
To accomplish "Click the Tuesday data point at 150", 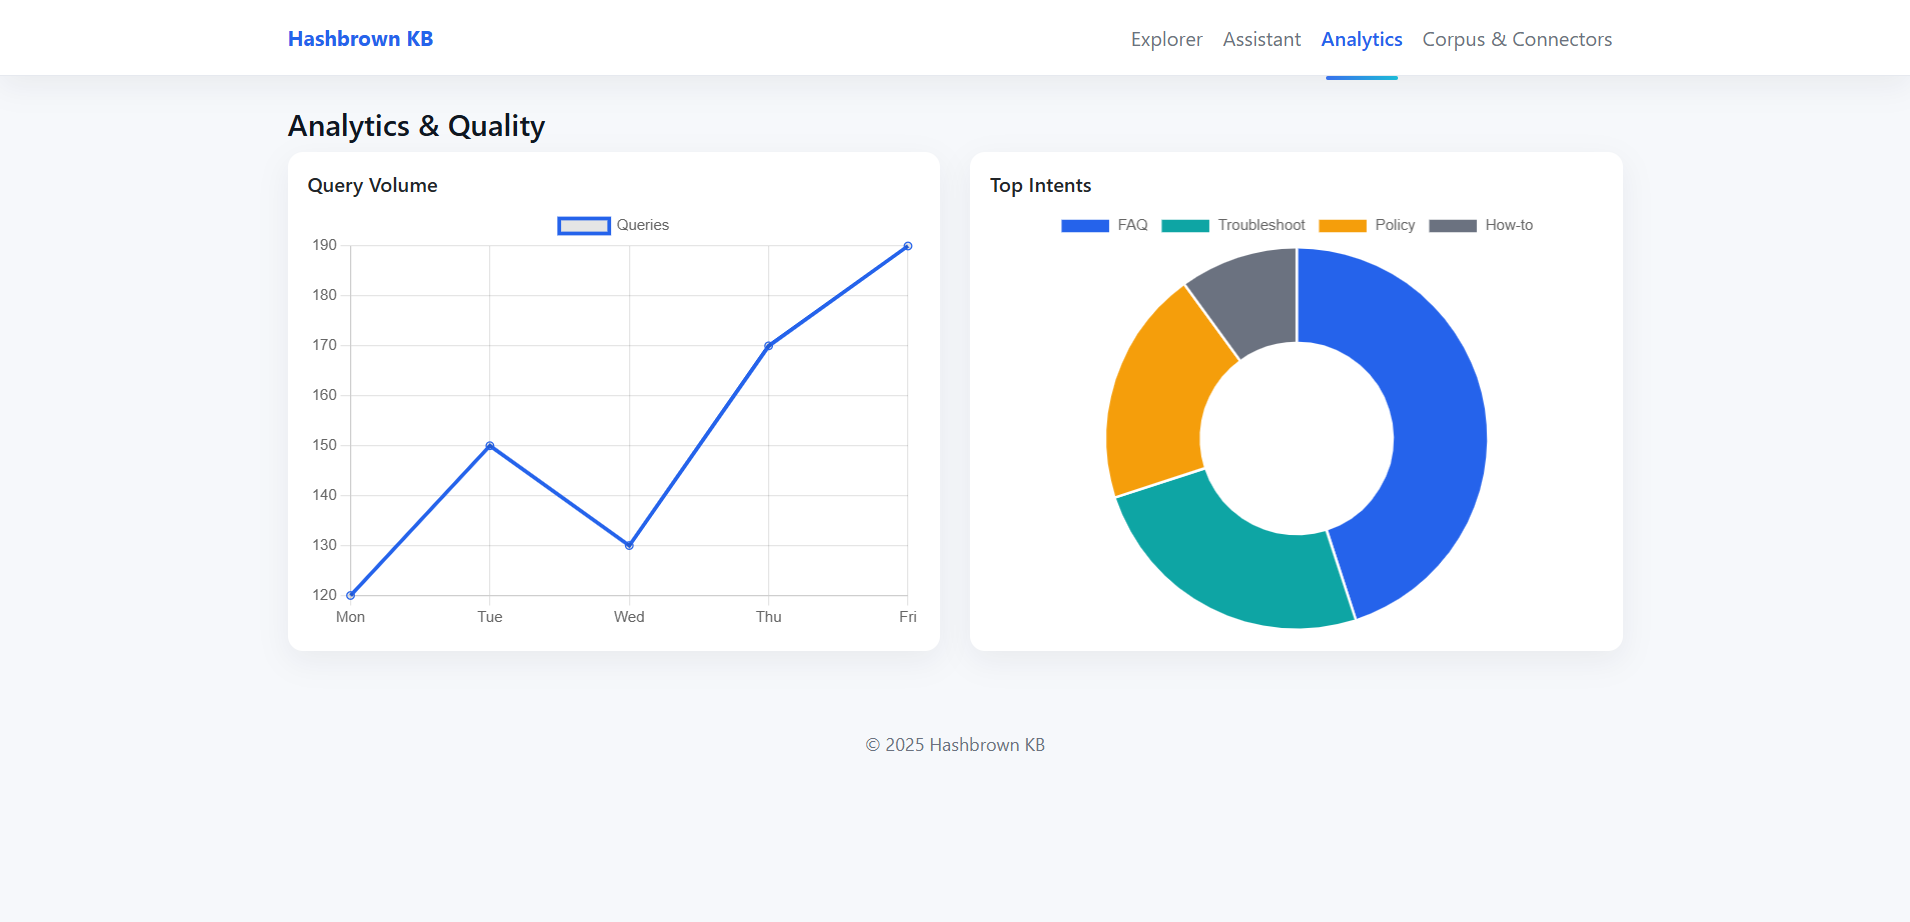I will [x=490, y=446].
